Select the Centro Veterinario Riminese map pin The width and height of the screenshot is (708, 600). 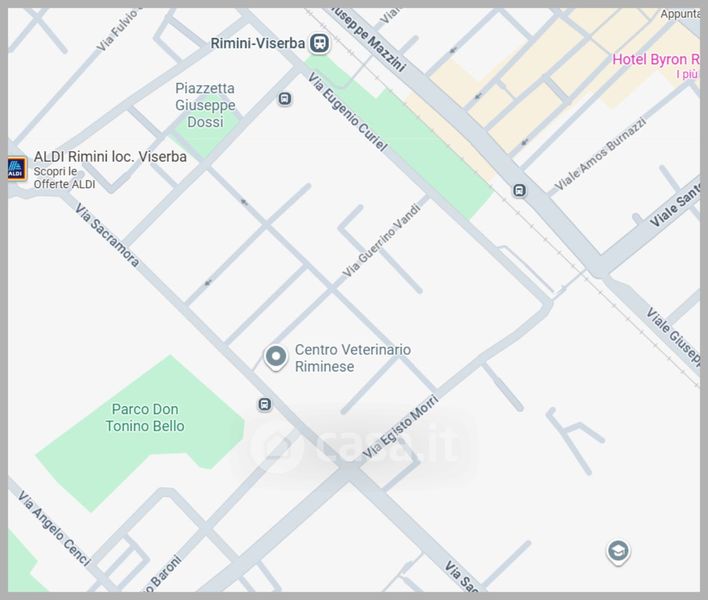point(275,357)
